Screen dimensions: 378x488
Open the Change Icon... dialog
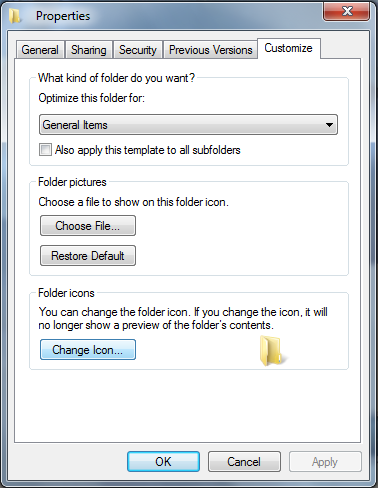[x=88, y=350]
